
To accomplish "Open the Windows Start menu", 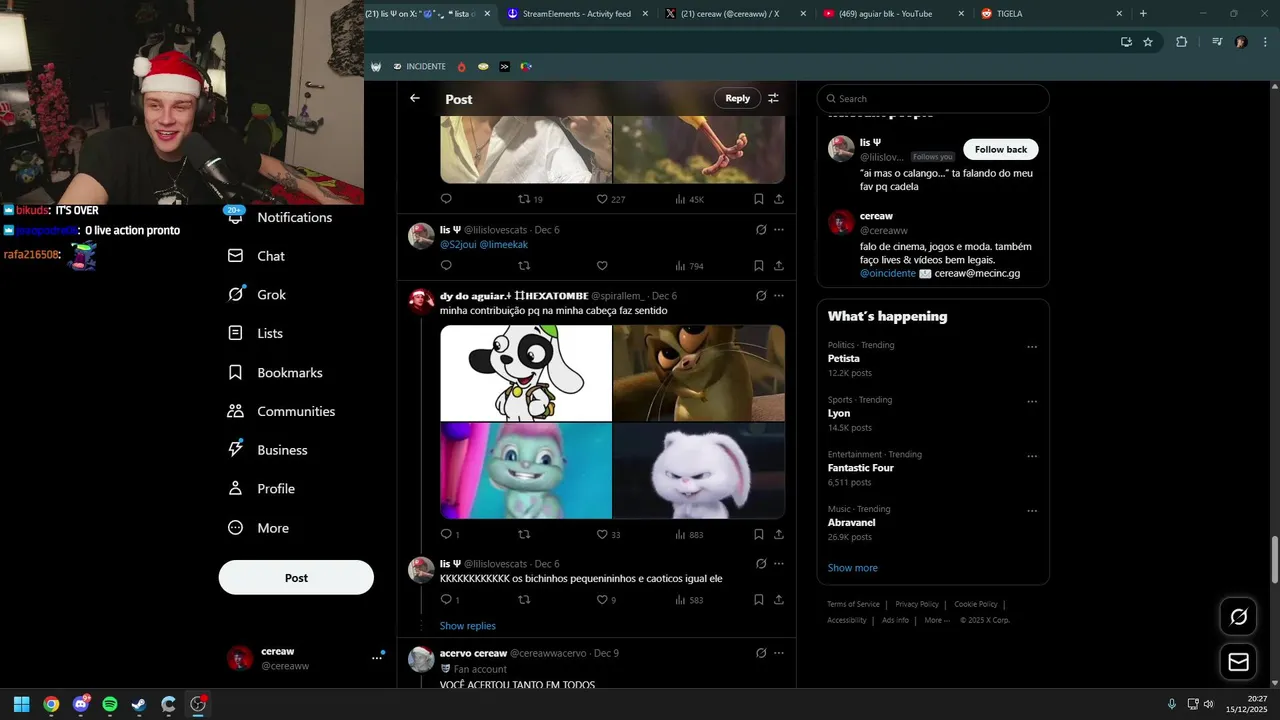I will point(22,704).
